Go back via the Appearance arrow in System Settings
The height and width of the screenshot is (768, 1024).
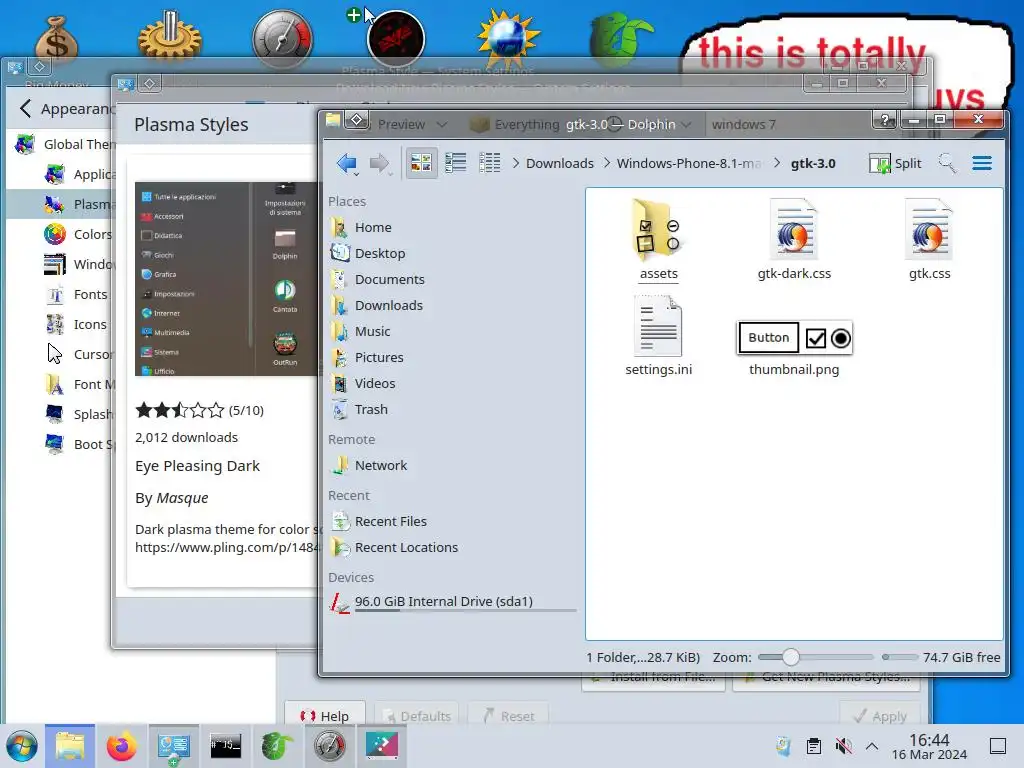click(x=25, y=108)
